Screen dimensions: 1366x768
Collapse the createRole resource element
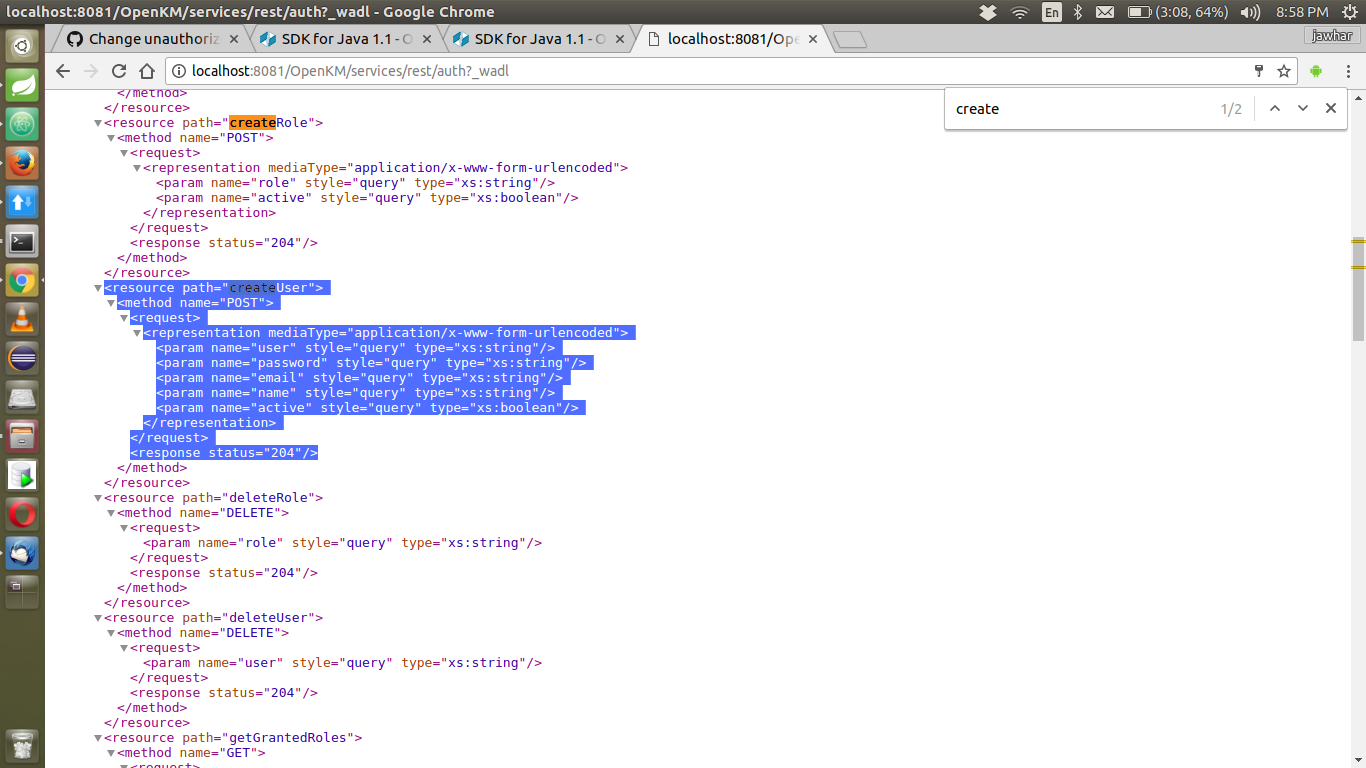(98, 122)
